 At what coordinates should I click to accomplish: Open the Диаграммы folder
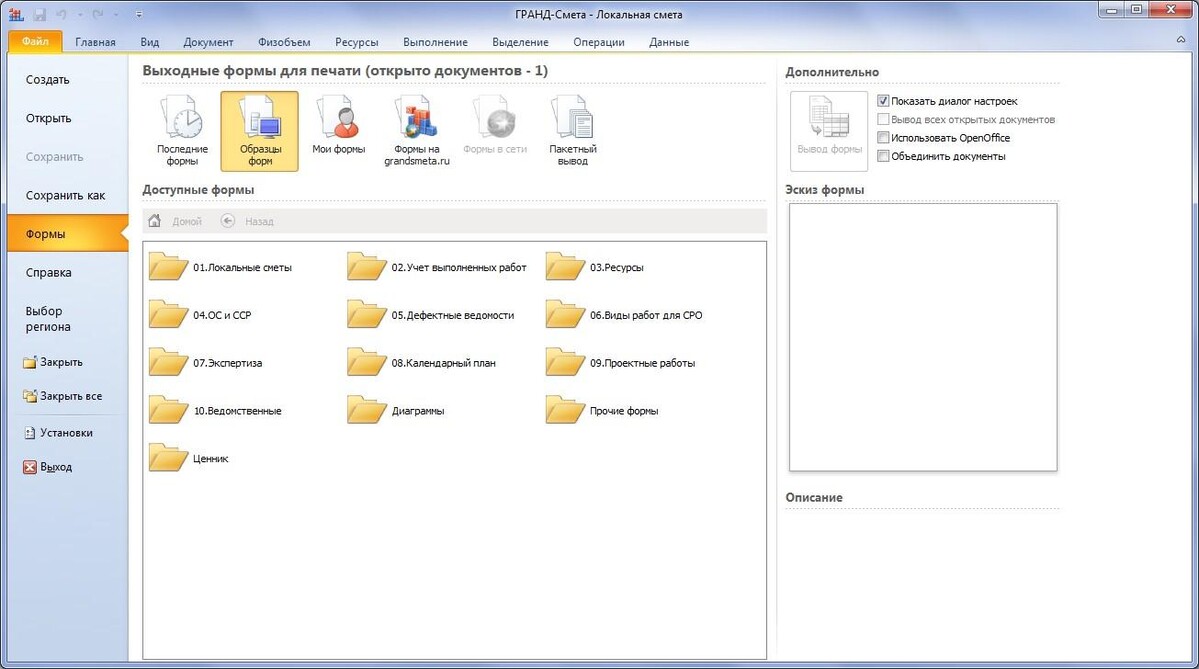pos(395,411)
